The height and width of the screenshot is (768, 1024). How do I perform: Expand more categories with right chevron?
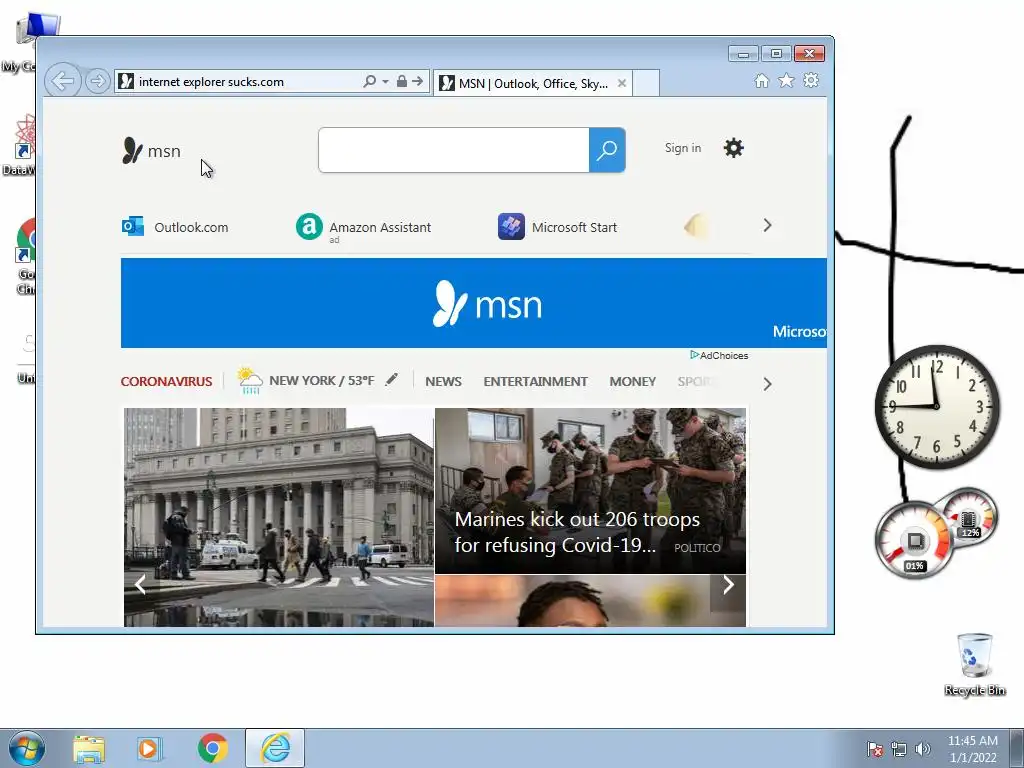pos(767,384)
